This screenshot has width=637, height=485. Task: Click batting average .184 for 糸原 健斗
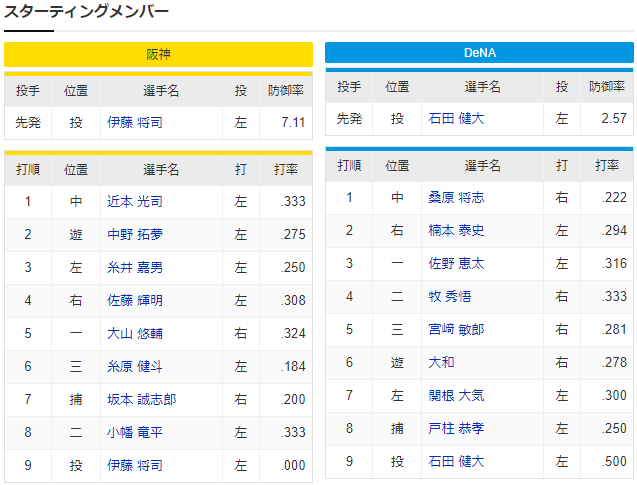293,366
